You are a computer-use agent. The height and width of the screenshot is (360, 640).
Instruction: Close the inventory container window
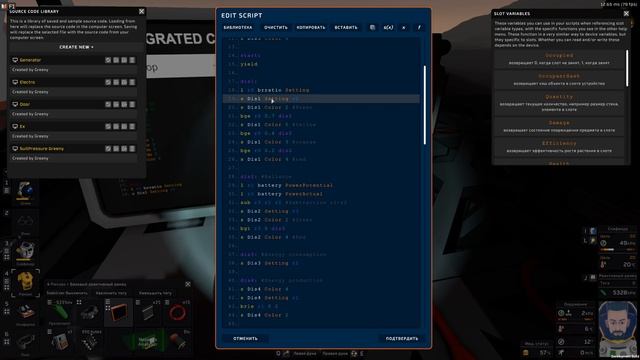click(x=188, y=284)
